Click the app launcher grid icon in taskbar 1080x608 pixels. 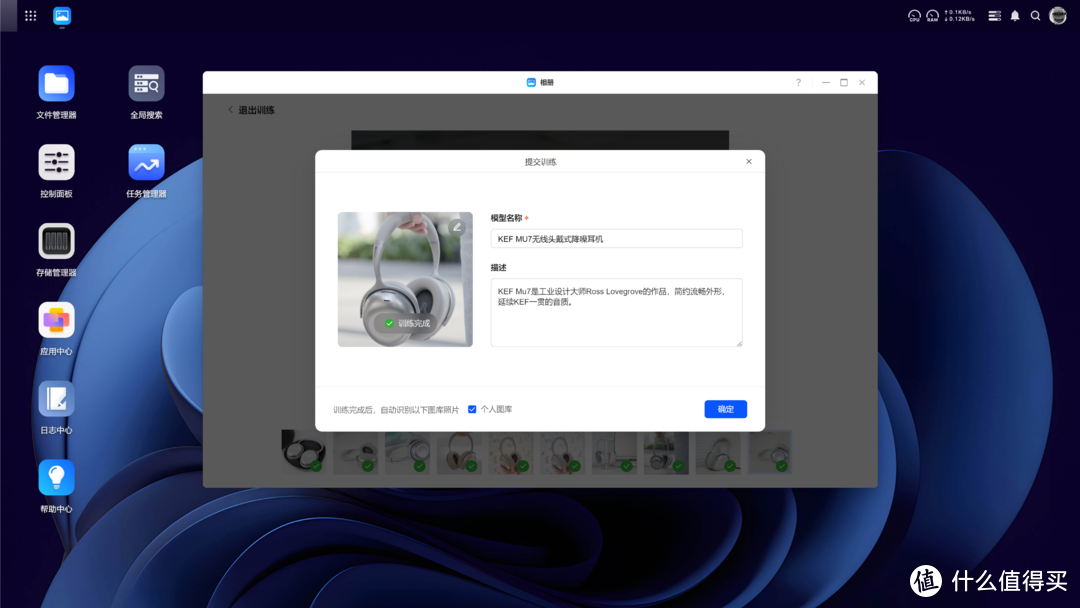(28, 15)
